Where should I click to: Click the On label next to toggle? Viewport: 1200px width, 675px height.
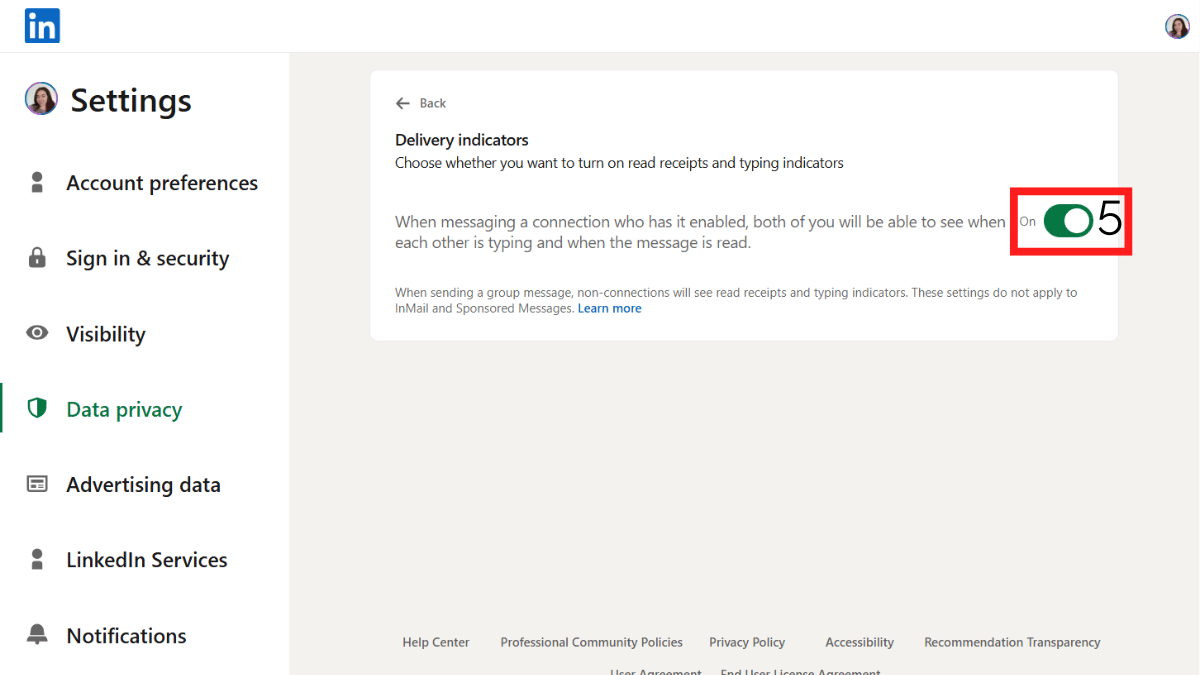point(1028,222)
